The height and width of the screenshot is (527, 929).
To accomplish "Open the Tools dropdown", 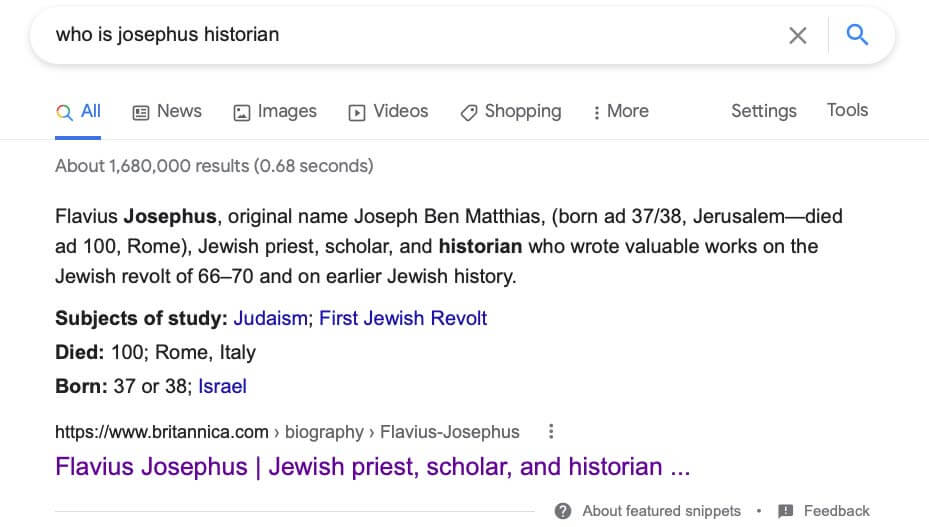I will [847, 110].
